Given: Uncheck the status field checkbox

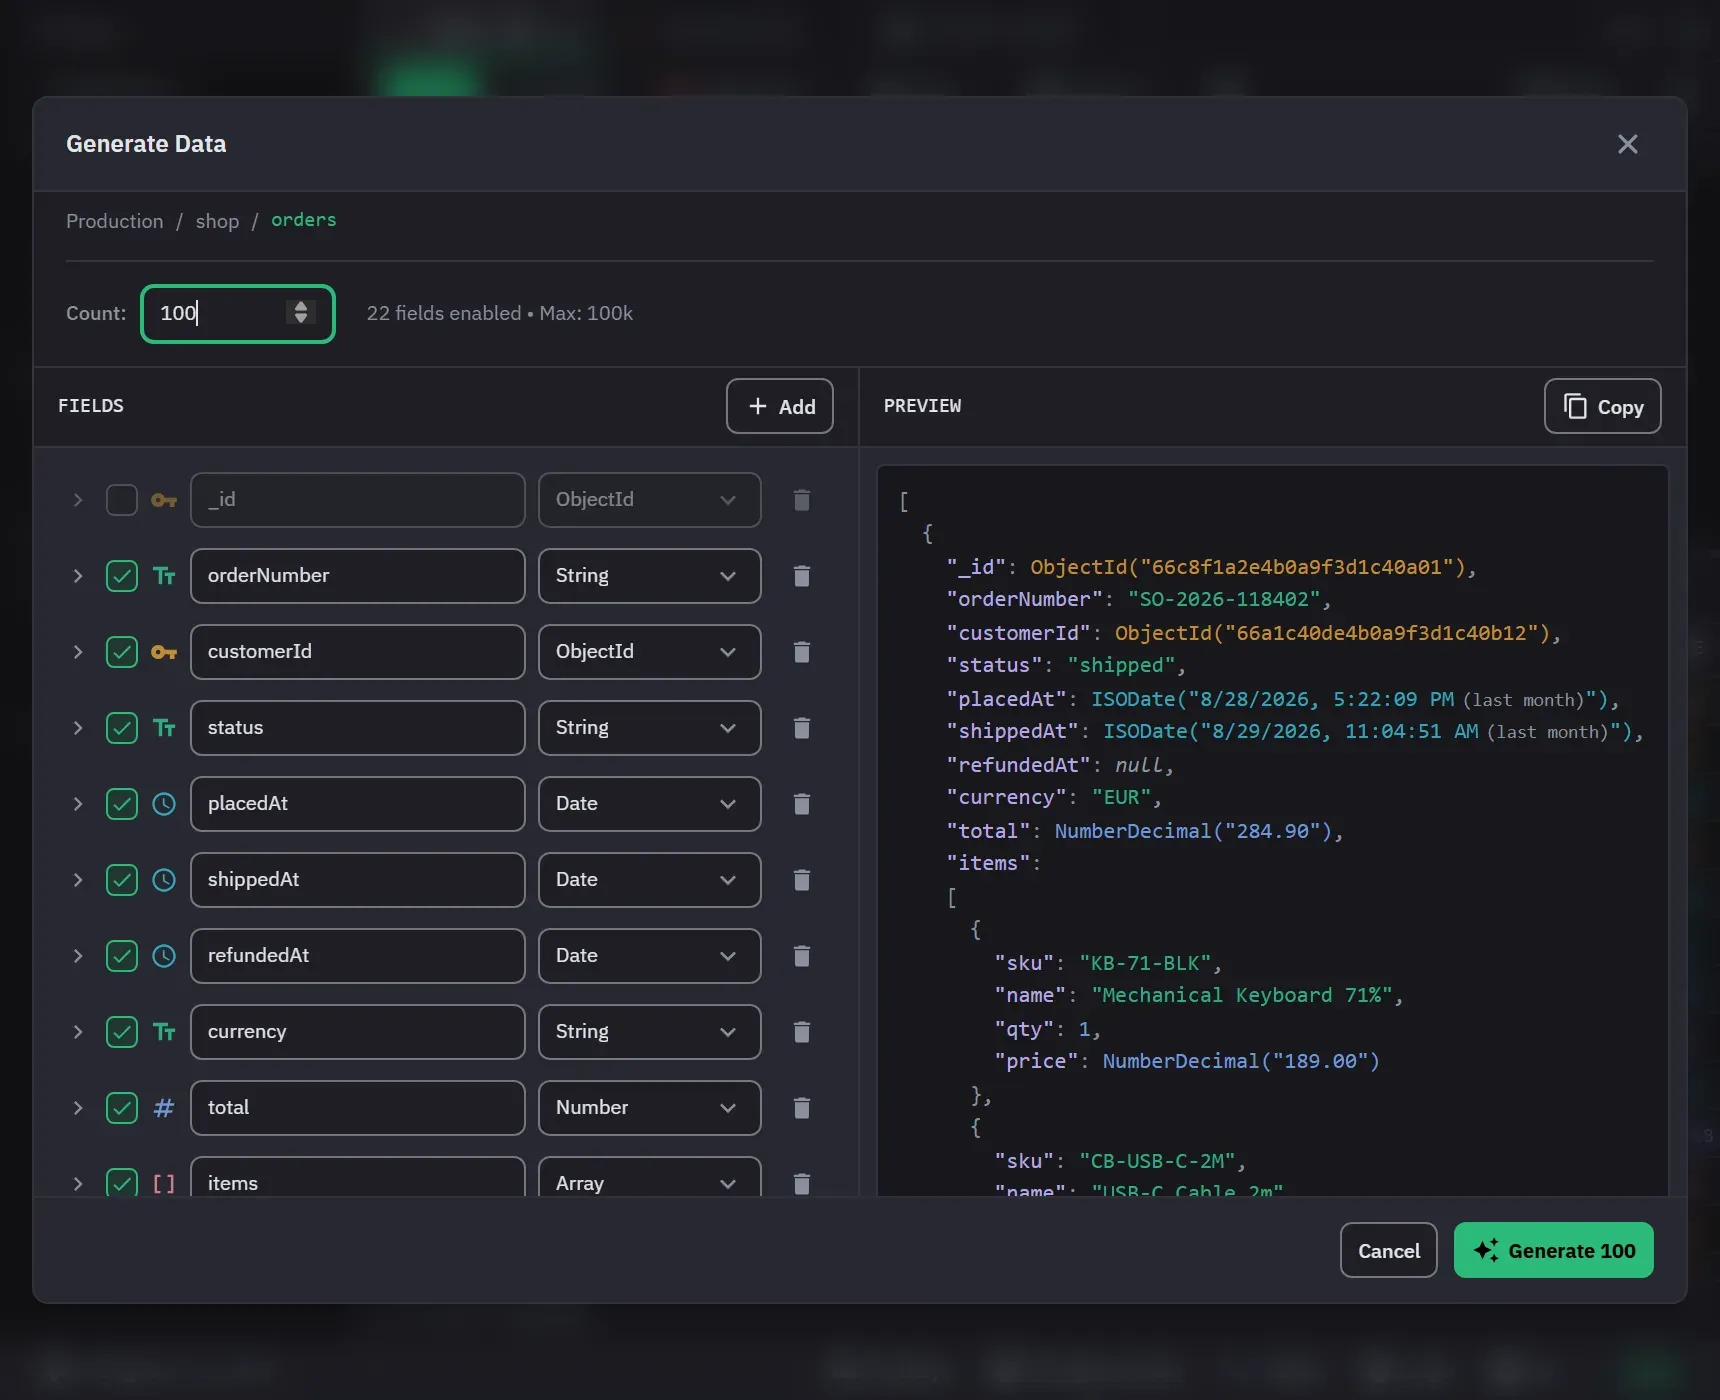Looking at the screenshot, I should 122,728.
